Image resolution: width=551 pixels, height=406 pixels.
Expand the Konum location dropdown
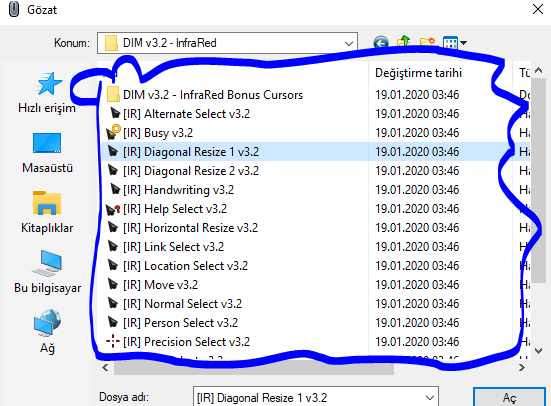coord(349,43)
